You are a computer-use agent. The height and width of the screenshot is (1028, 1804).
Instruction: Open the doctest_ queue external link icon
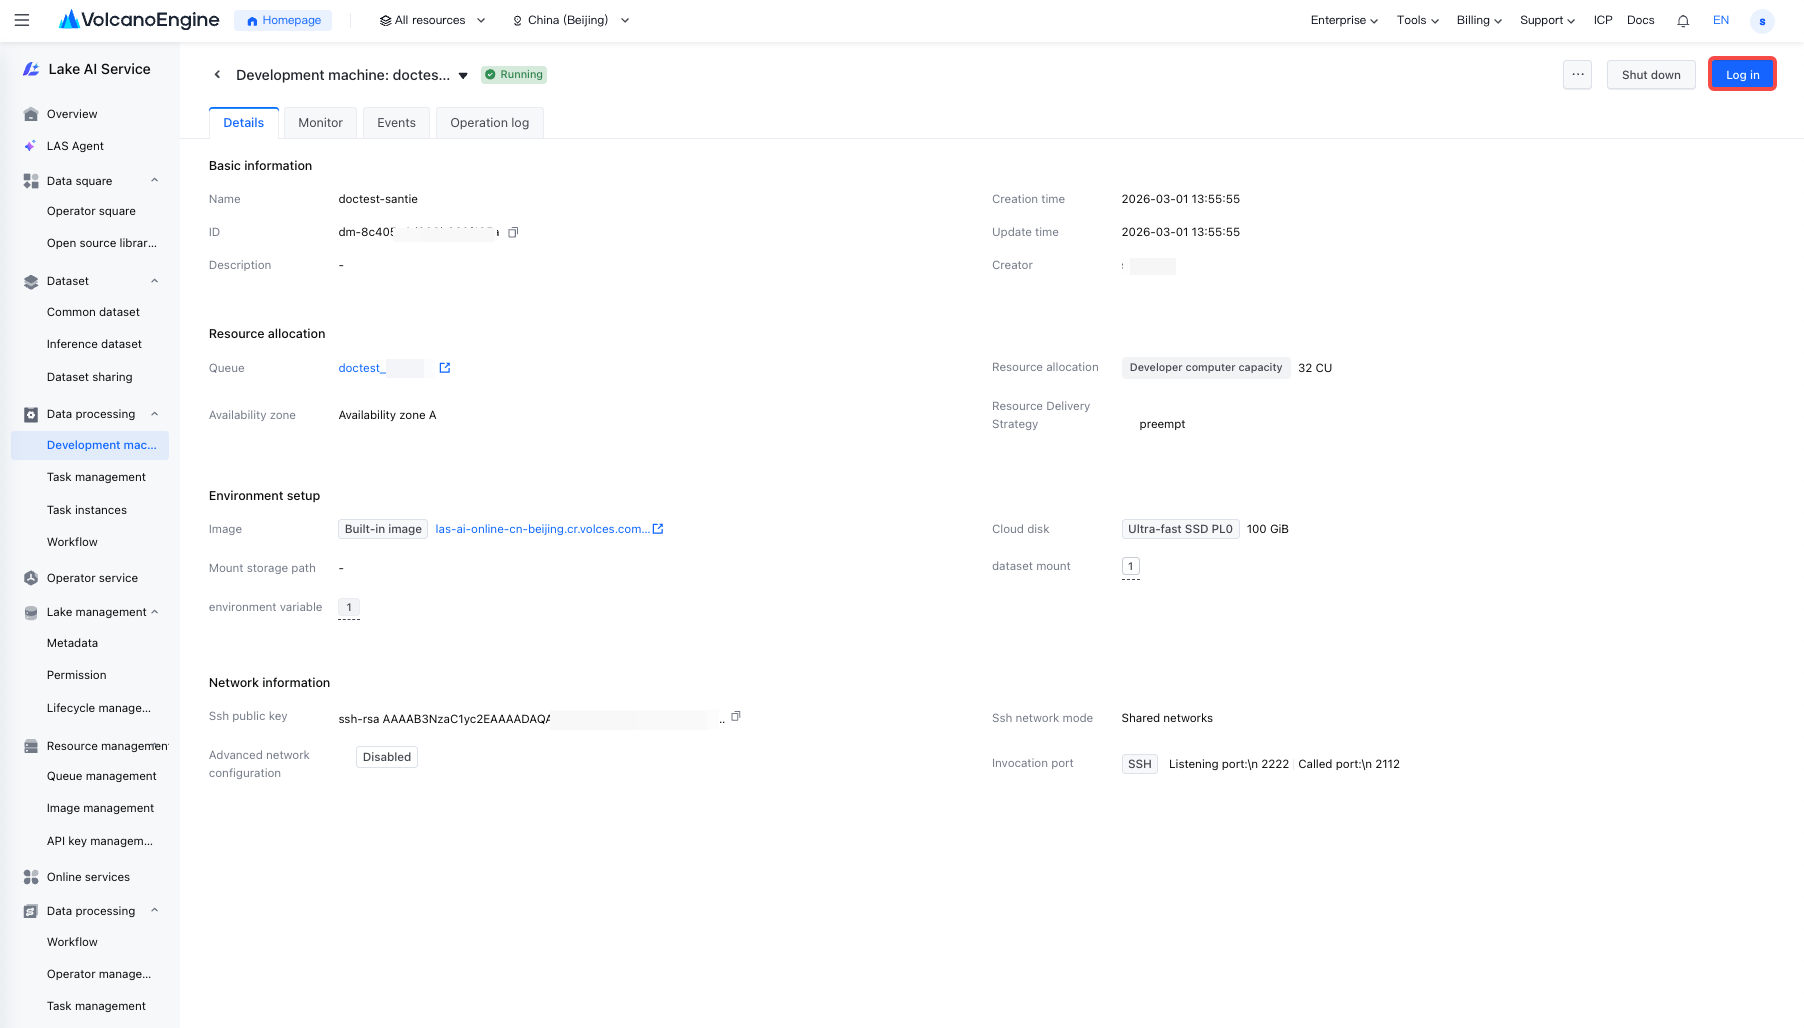(445, 368)
